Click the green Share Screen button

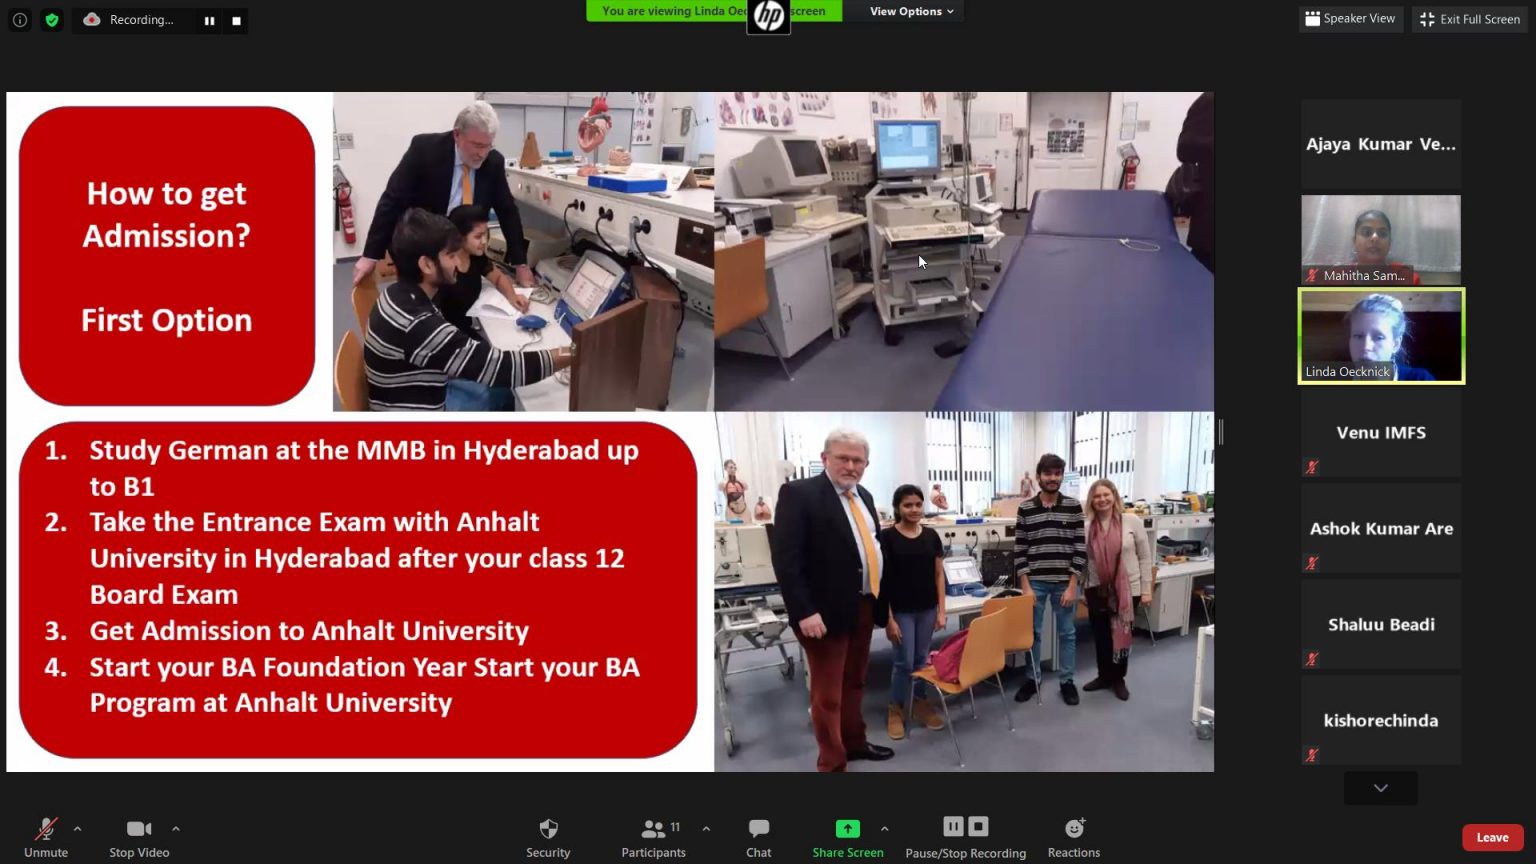[848, 837]
